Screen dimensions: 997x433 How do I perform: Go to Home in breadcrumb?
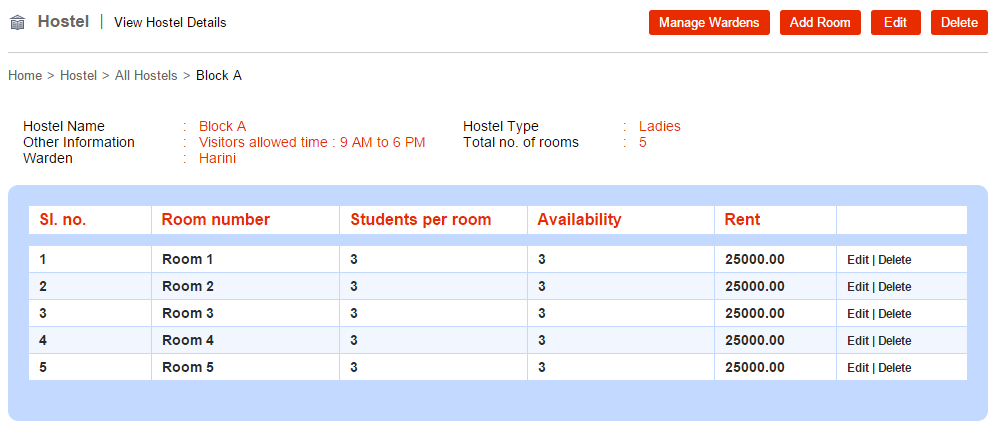point(25,76)
